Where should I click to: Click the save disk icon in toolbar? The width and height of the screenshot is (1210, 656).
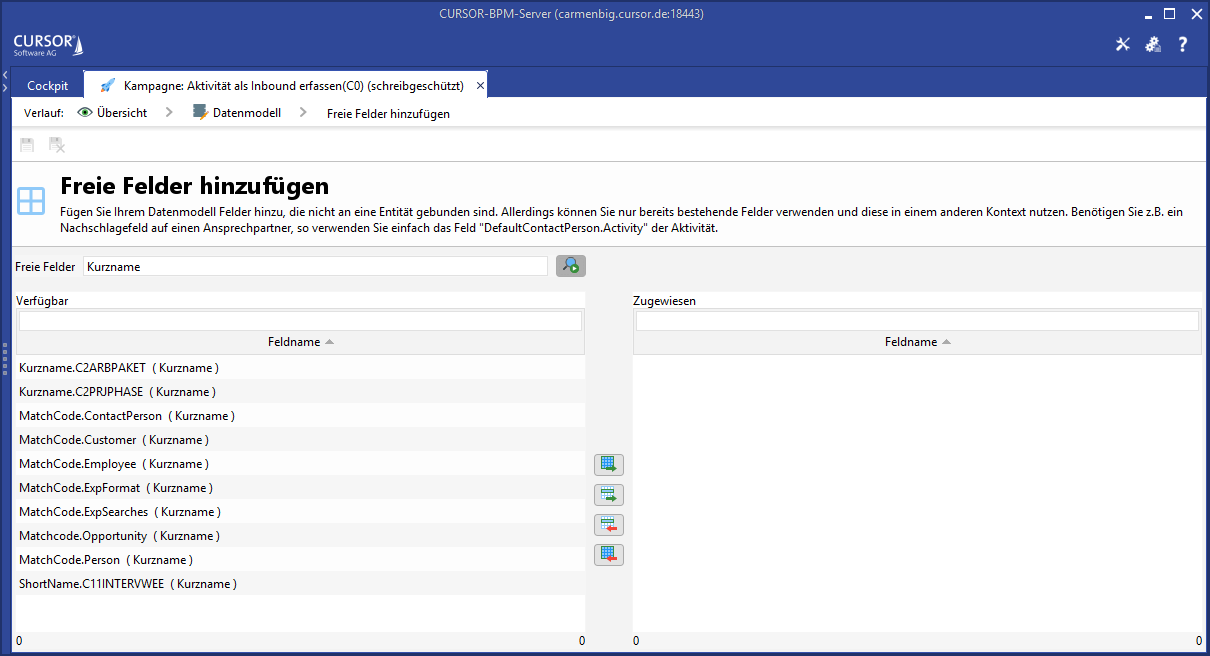point(27,145)
